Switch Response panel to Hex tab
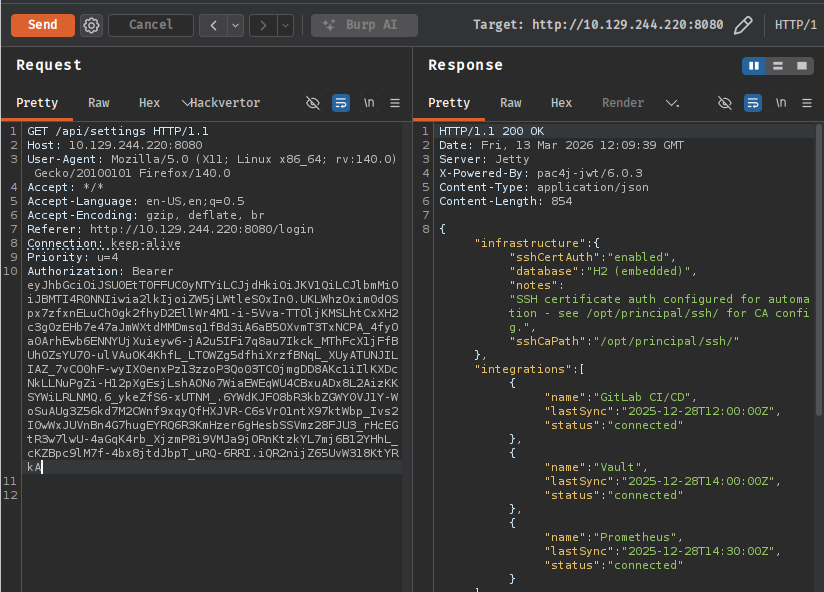 click(x=562, y=103)
